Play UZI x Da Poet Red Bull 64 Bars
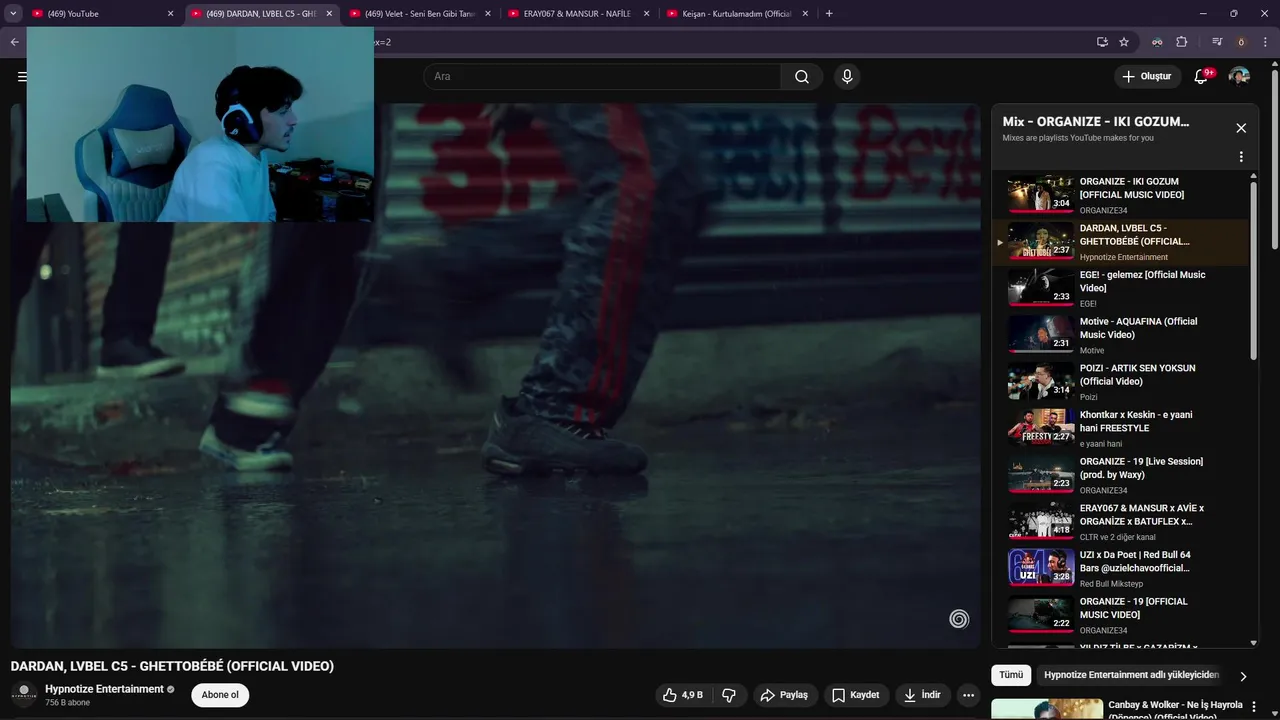The width and height of the screenshot is (1280, 720). pyautogui.click(x=1120, y=568)
